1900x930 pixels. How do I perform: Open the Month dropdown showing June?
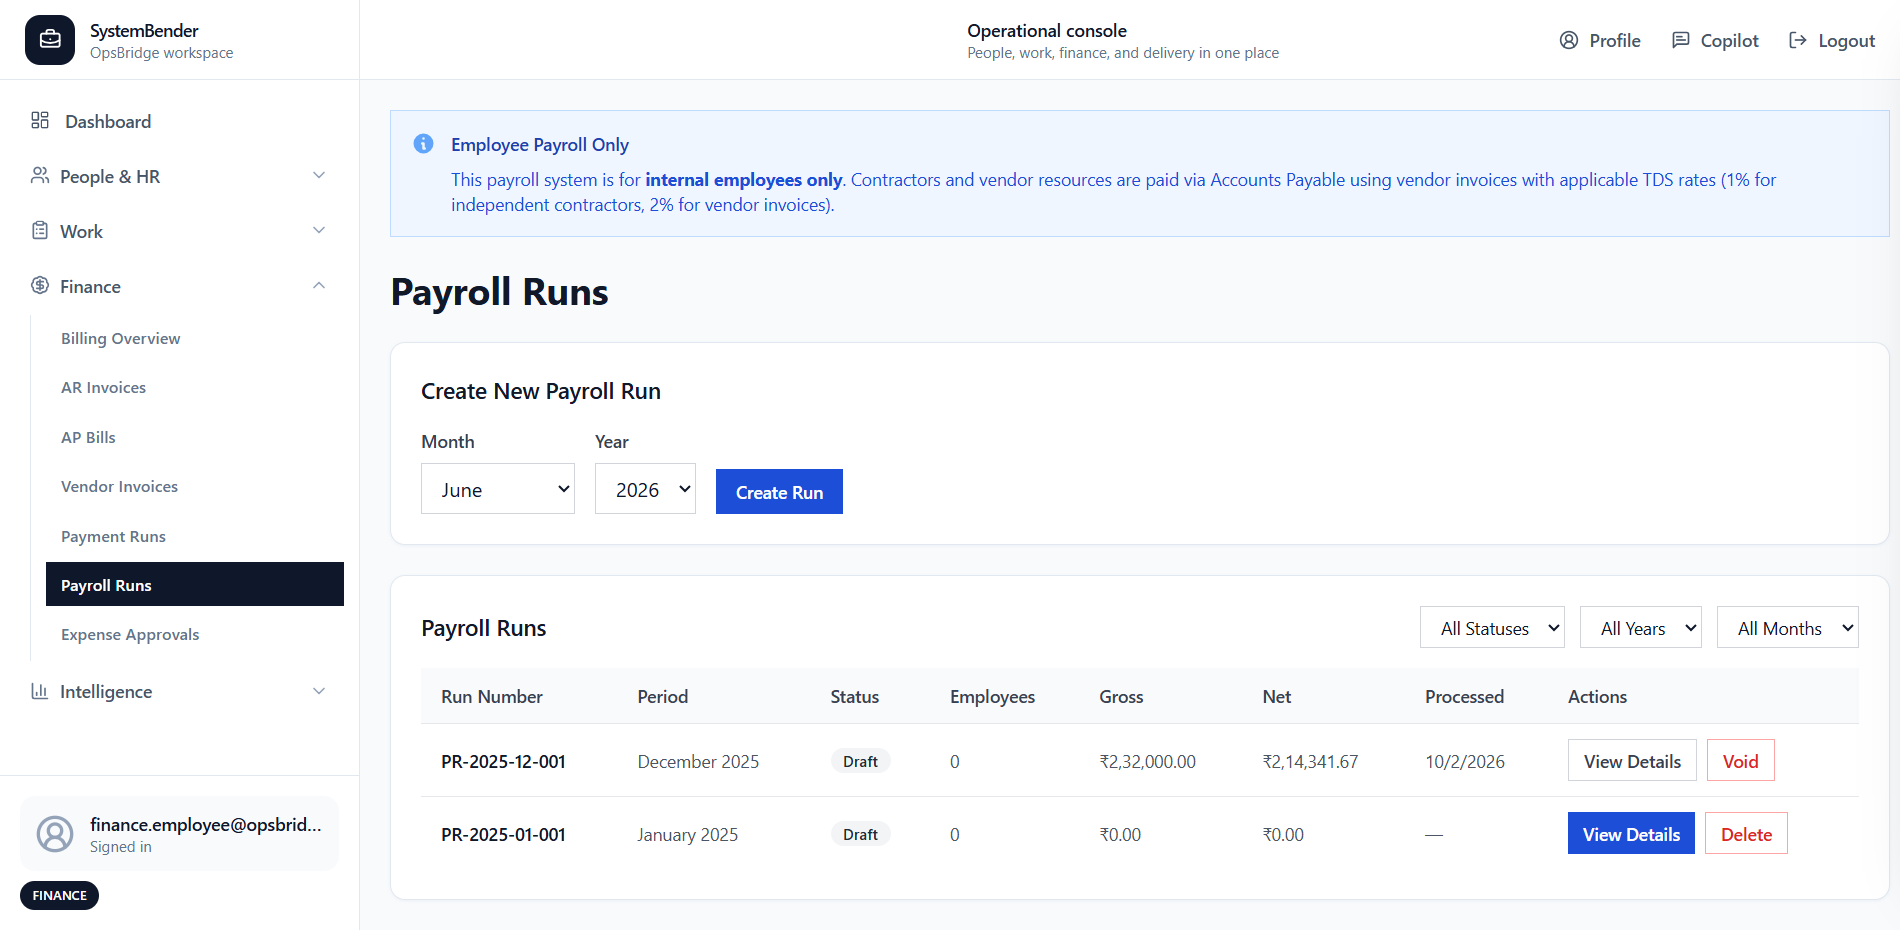tap(498, 489)
